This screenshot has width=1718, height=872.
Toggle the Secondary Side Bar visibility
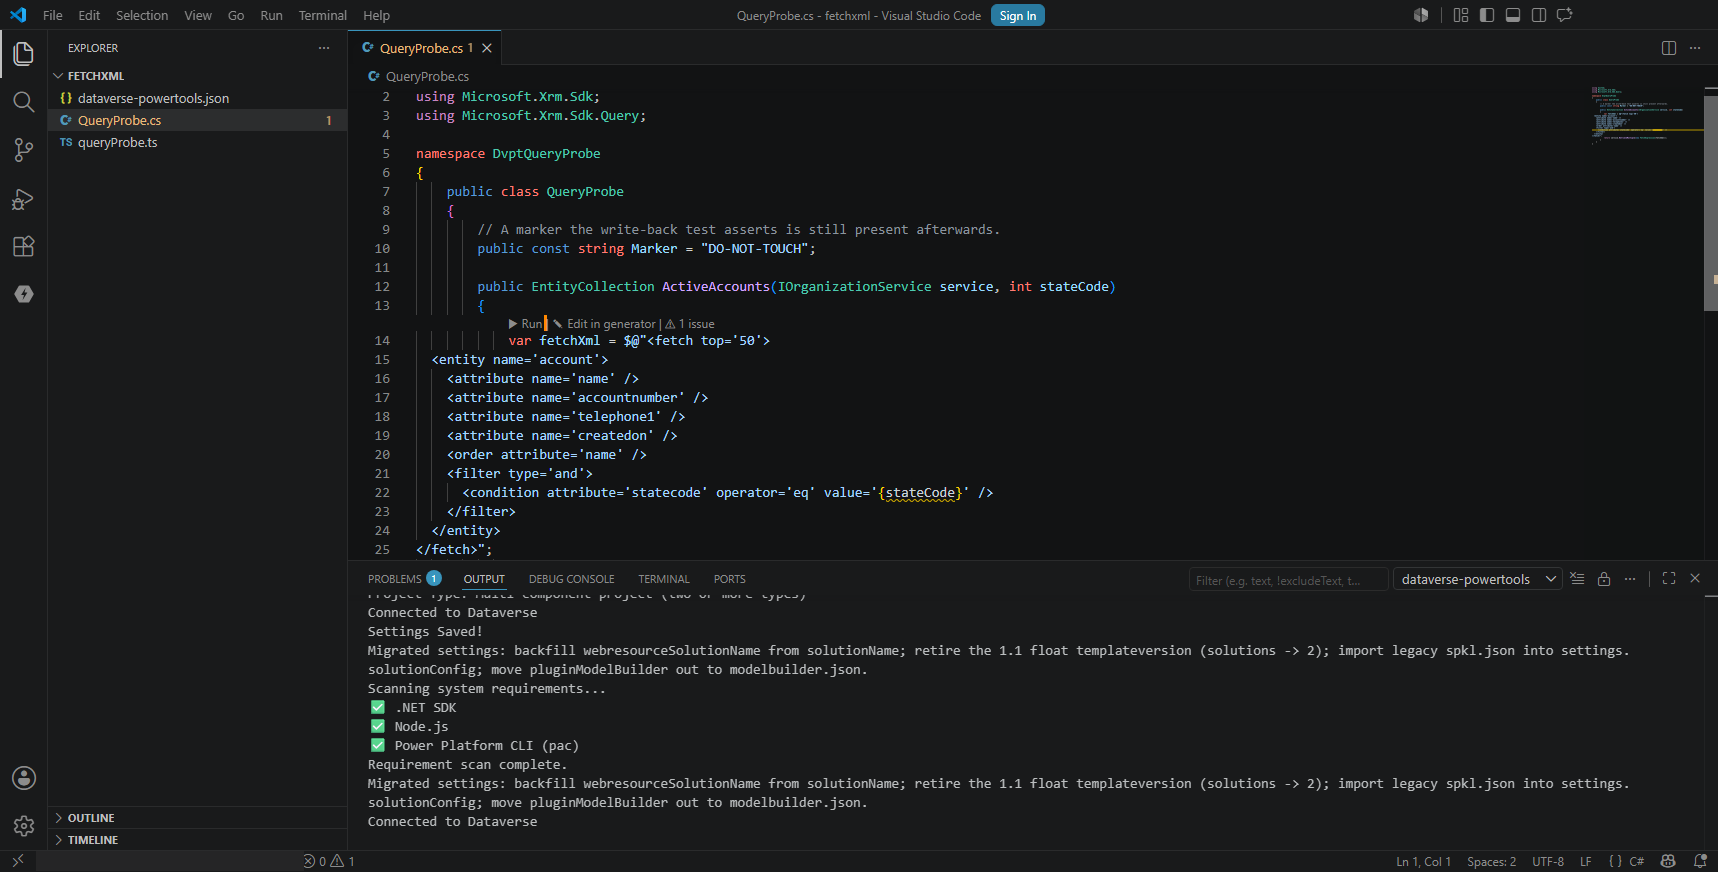1539,15
